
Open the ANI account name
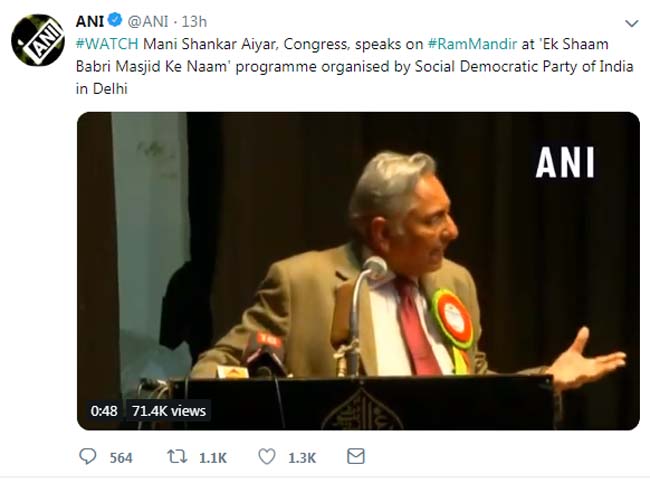click(x=91, y=21)
